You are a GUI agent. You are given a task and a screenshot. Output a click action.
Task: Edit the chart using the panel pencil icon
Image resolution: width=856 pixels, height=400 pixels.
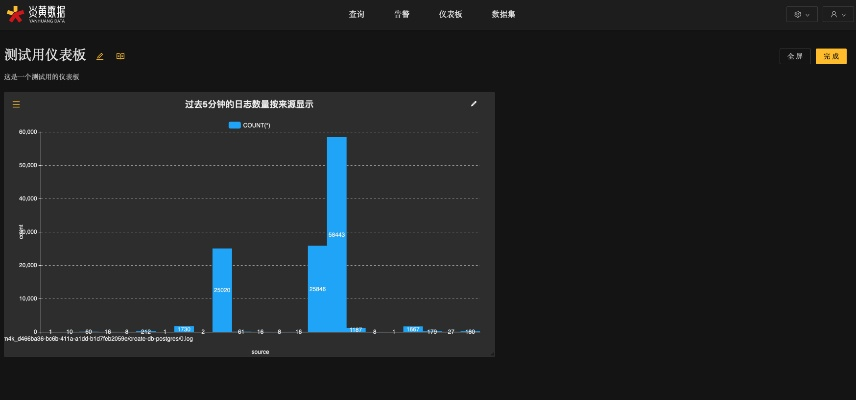[474, 103]
